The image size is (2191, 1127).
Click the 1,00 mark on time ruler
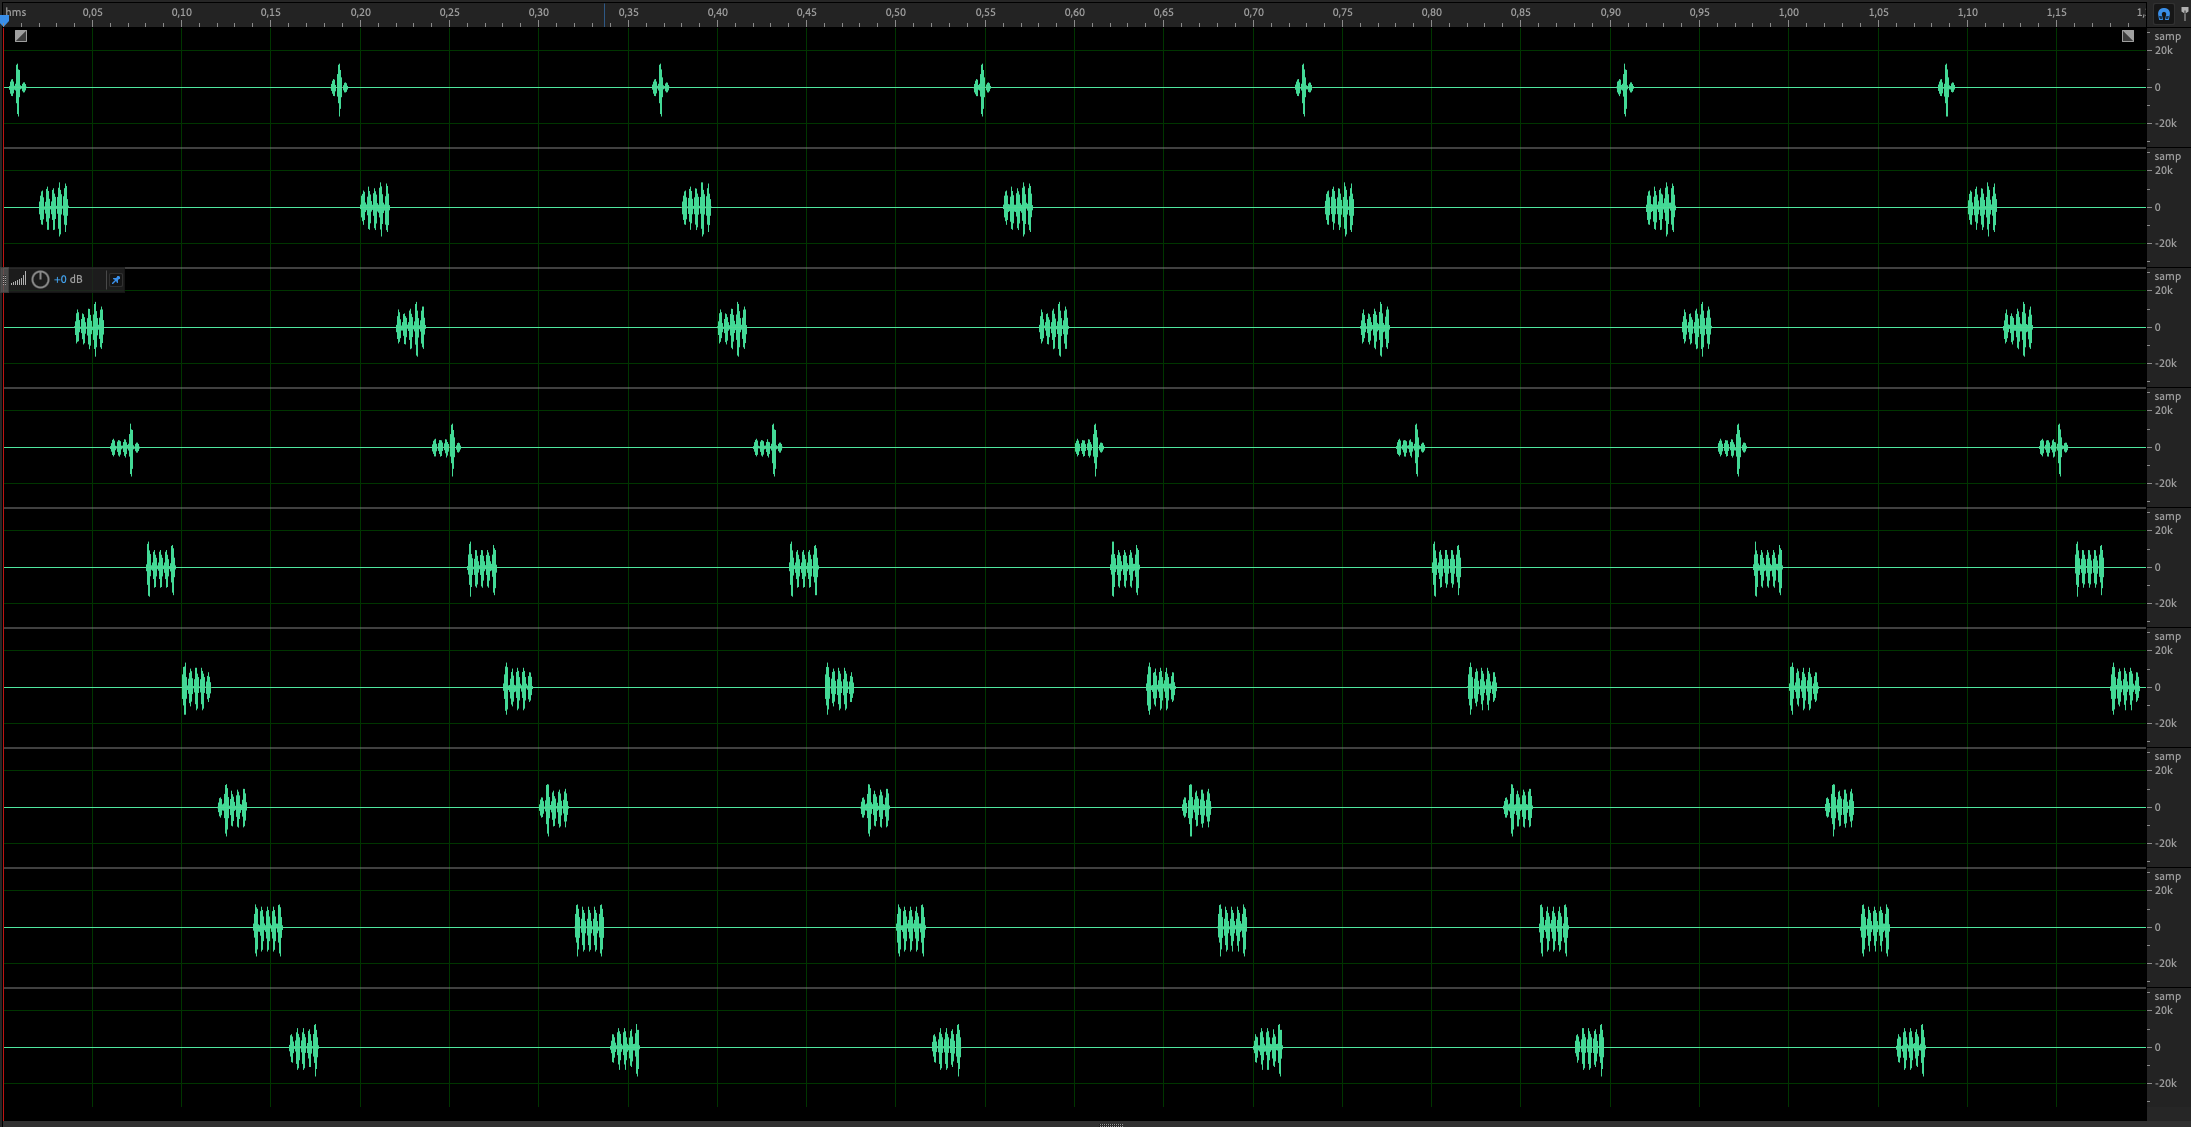pyautogui.click(x=1789, y=13)
